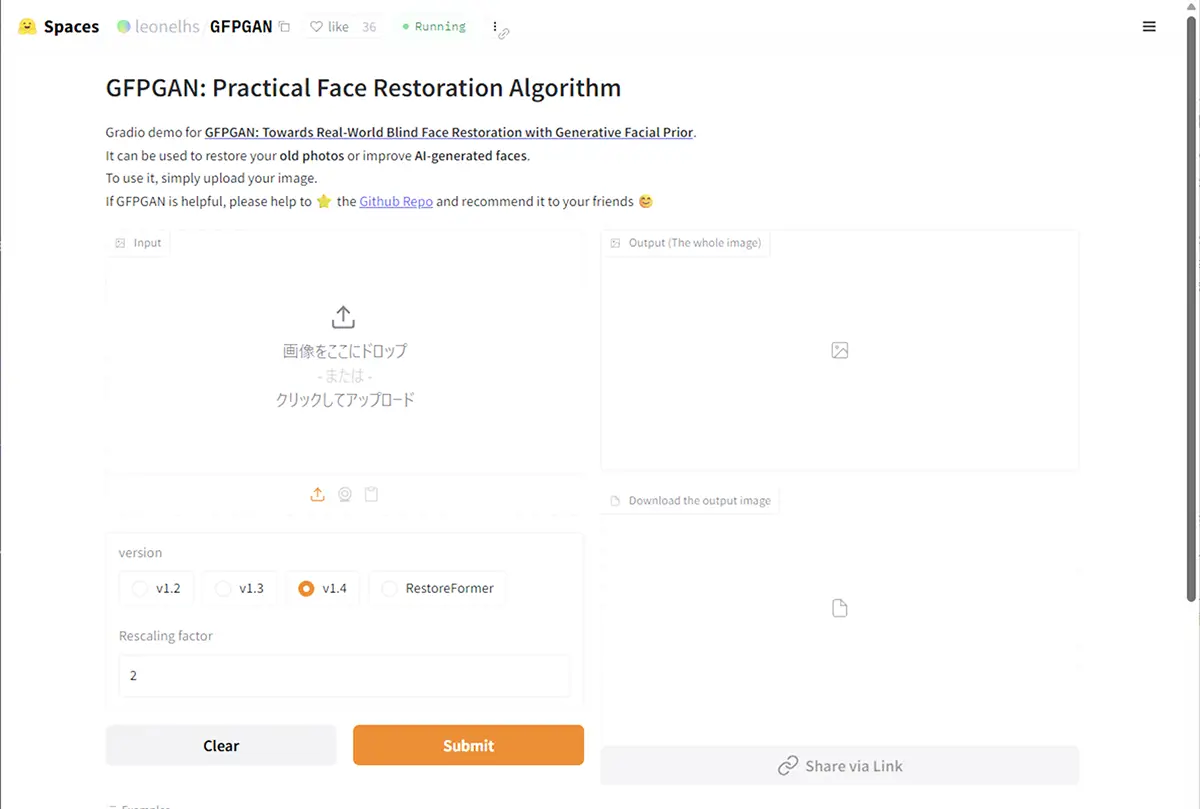
Task: Expand the Examples section at the bottom
Action: [140, 805]
